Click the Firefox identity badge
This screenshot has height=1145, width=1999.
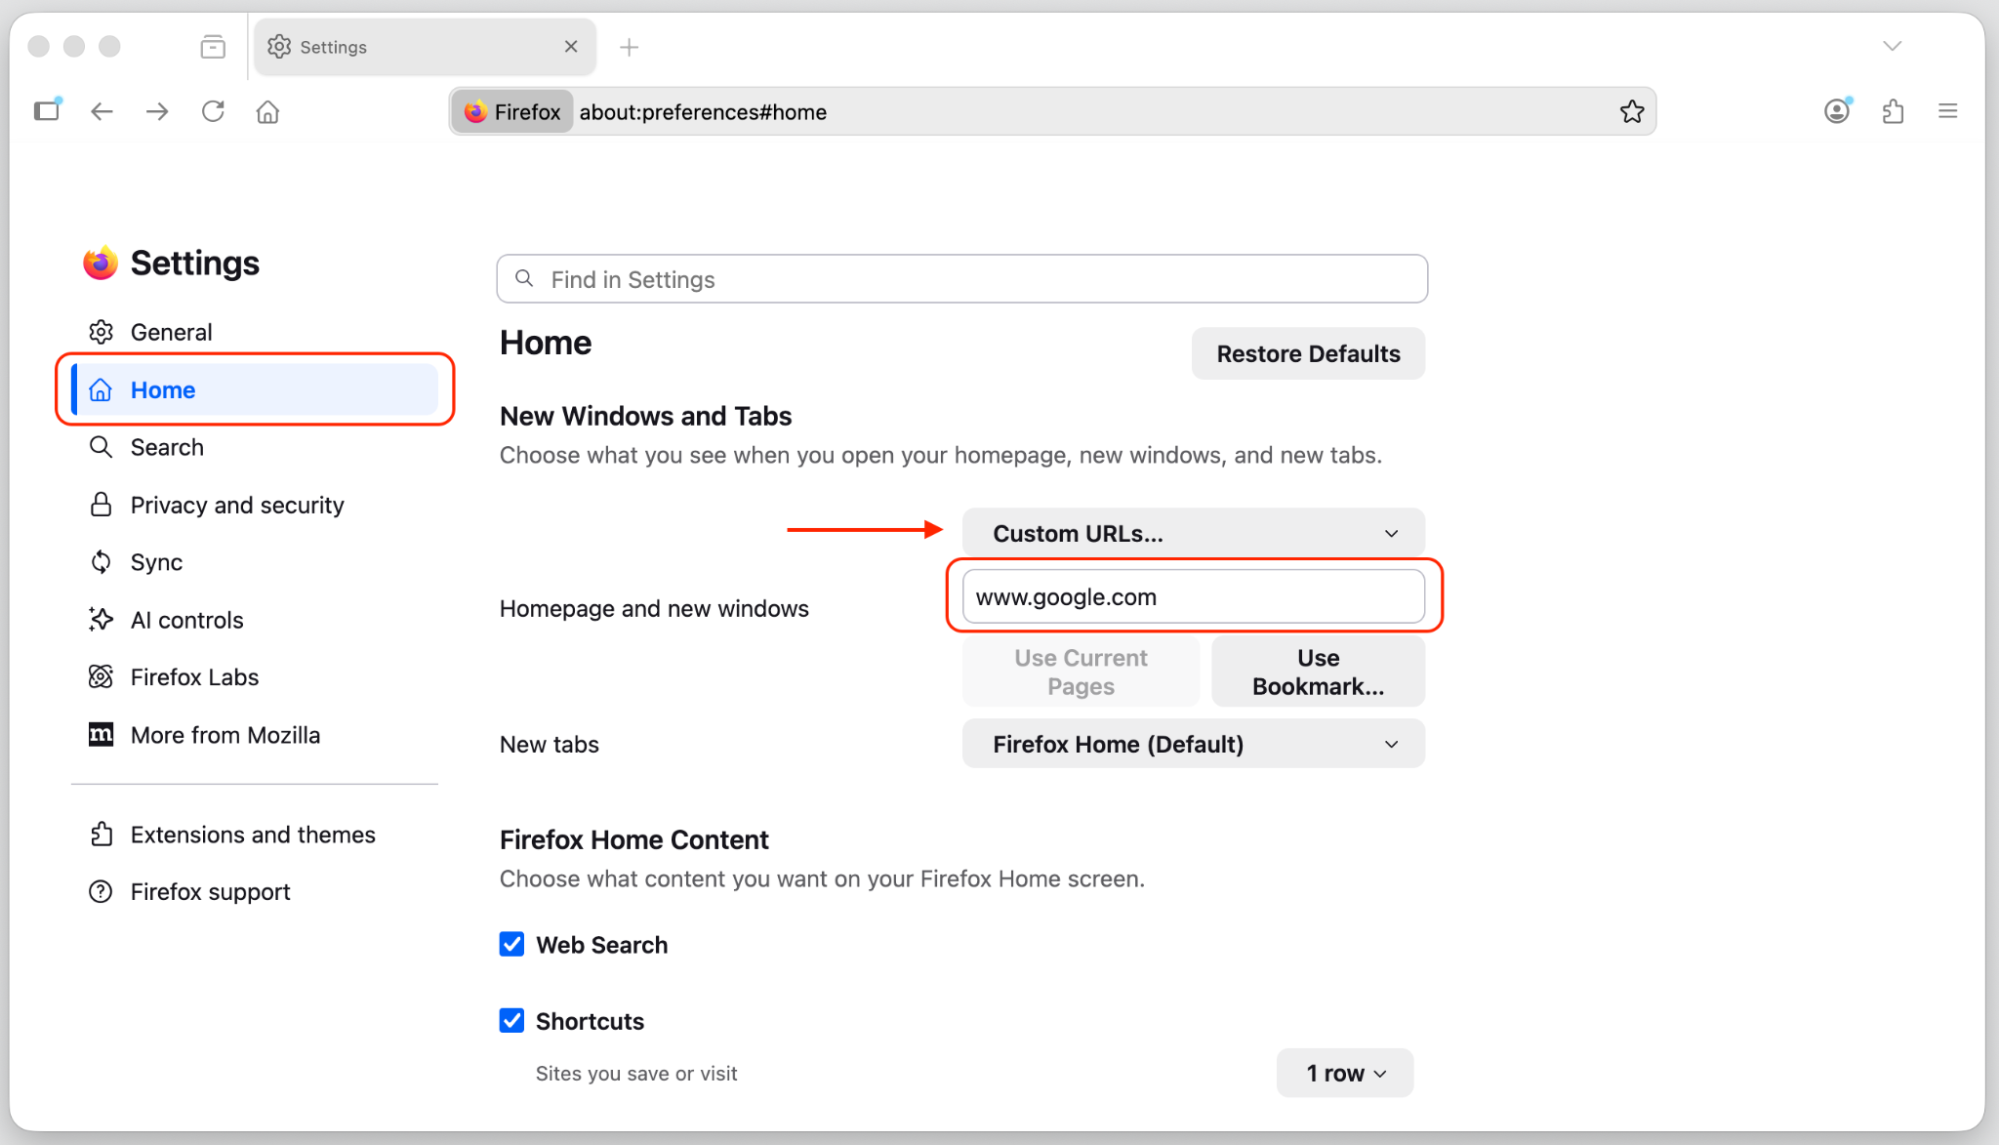(513, 111)
